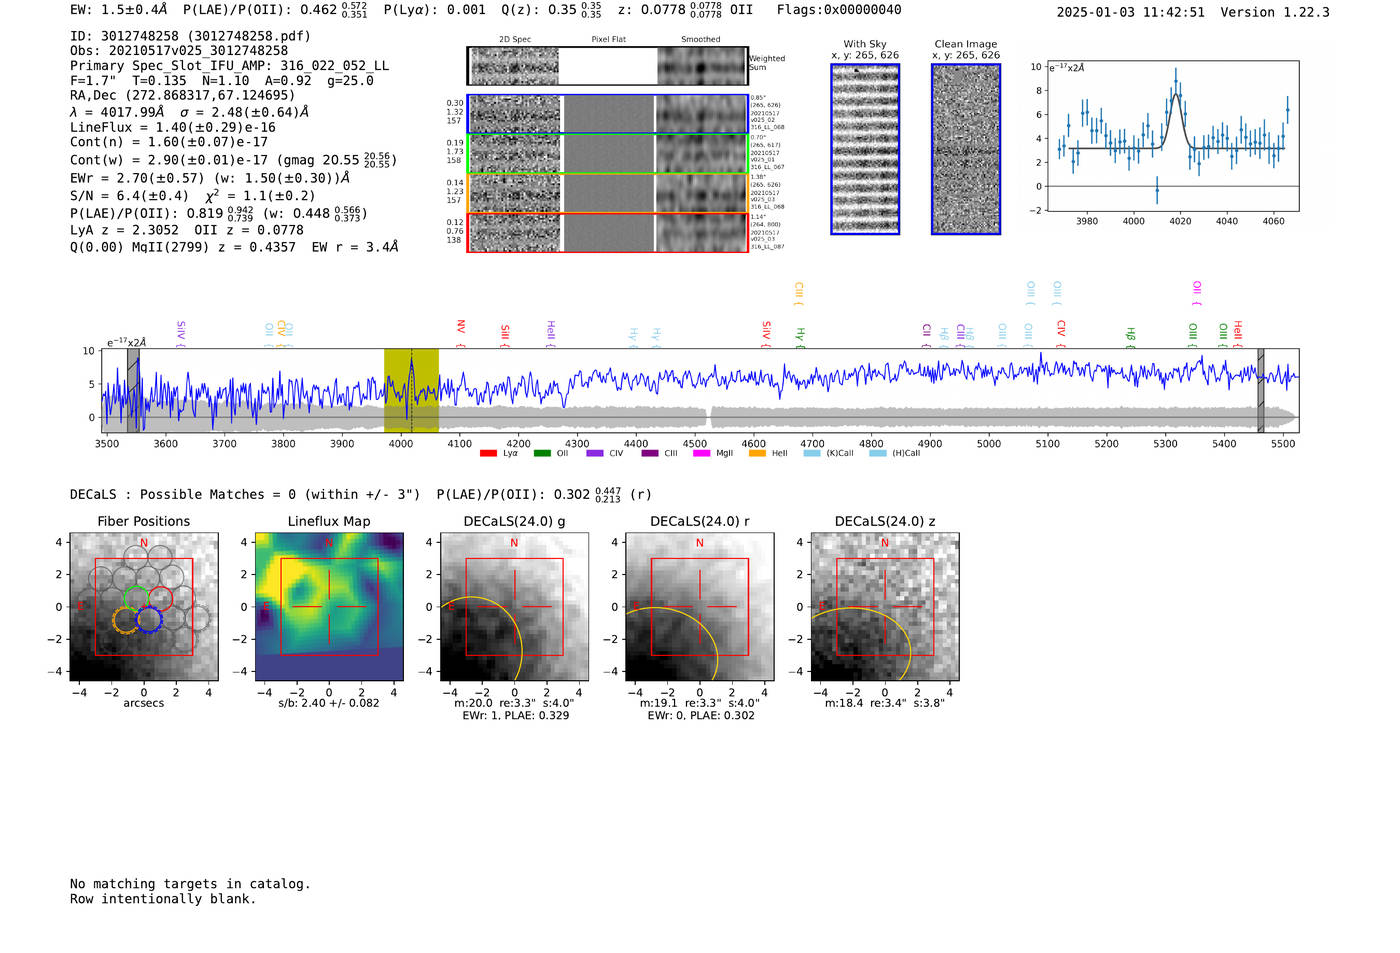Select the EWr: 0, PLAE: 0.302 caption
The height and width of the screenshot is (953, 1400).
coord(700,716)
